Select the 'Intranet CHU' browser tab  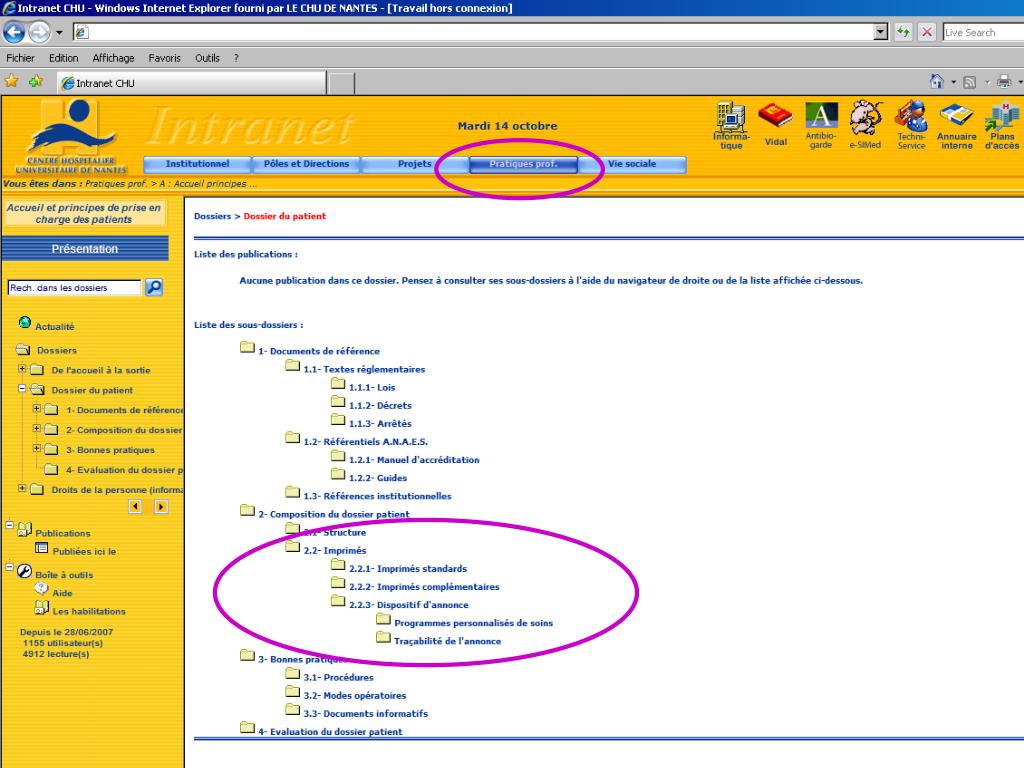coord(192,83)
